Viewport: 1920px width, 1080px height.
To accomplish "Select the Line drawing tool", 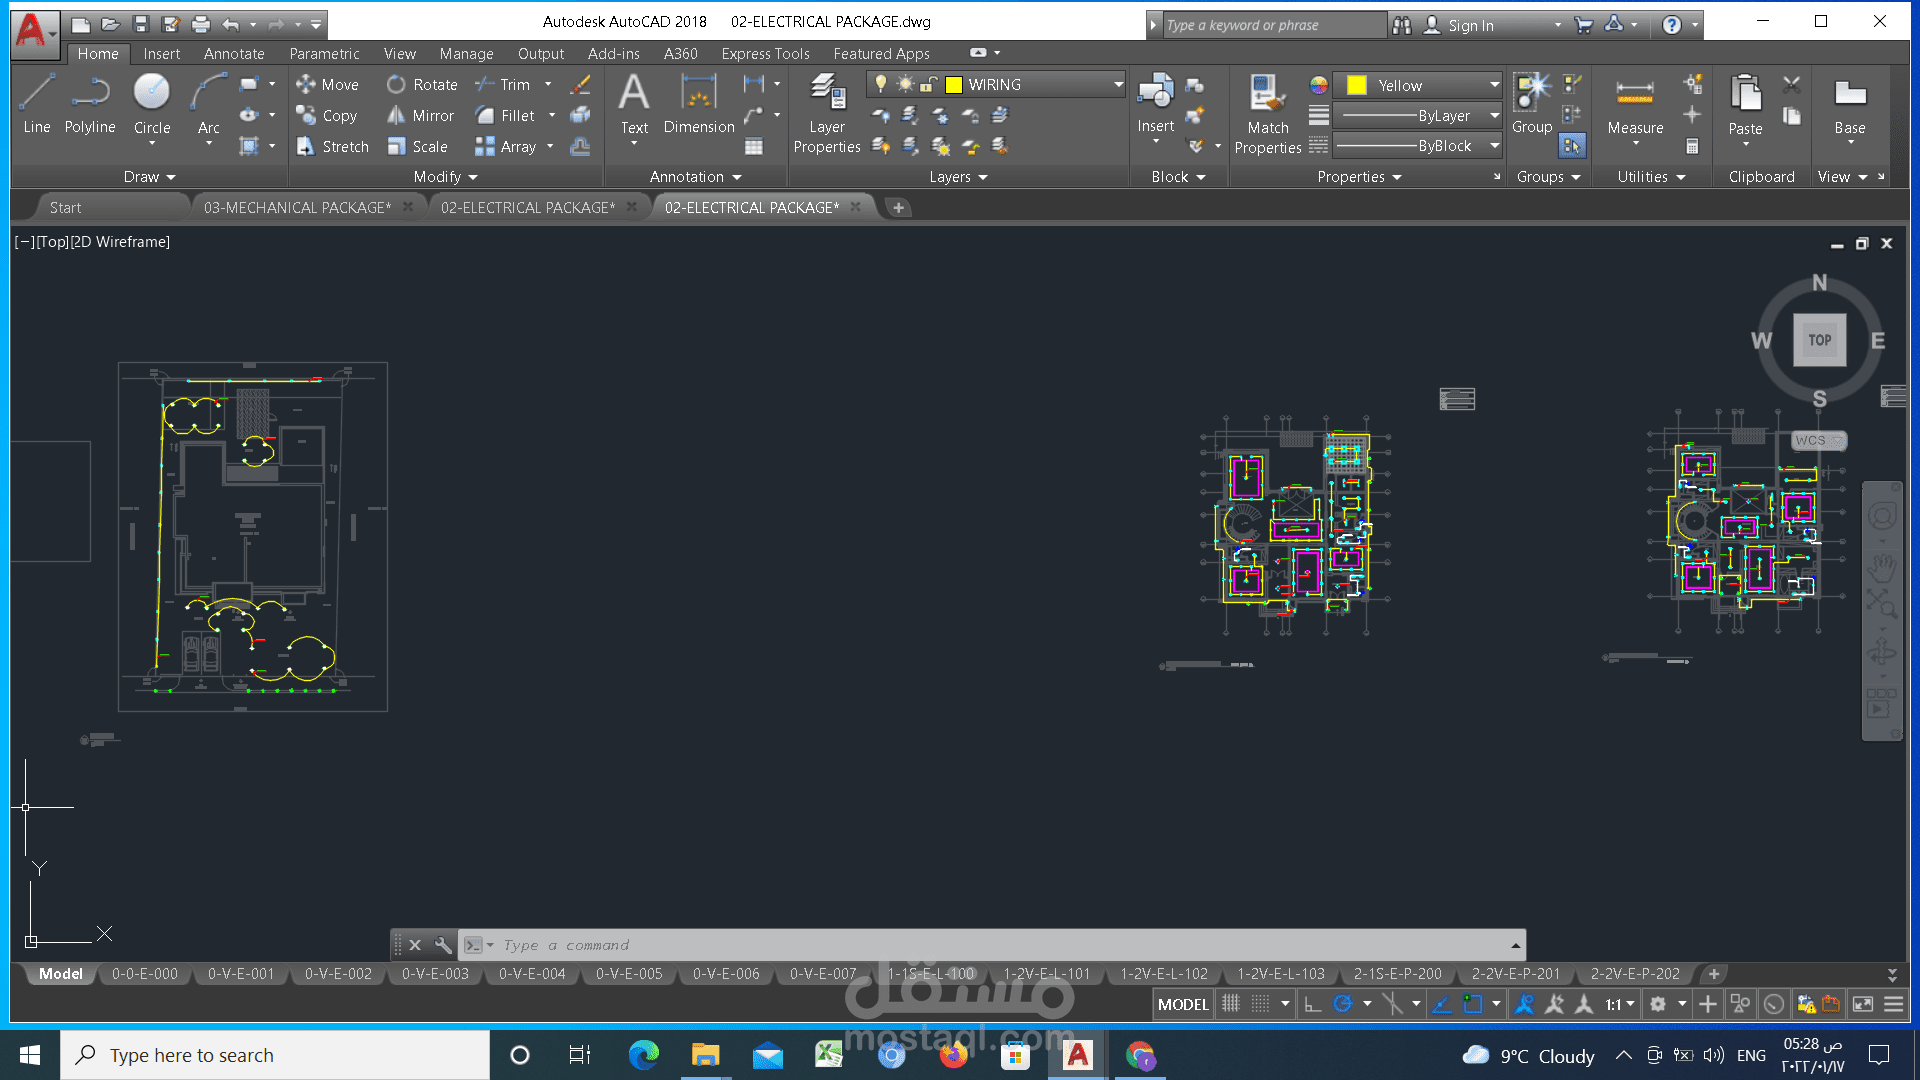I will (x=37, y=103).
